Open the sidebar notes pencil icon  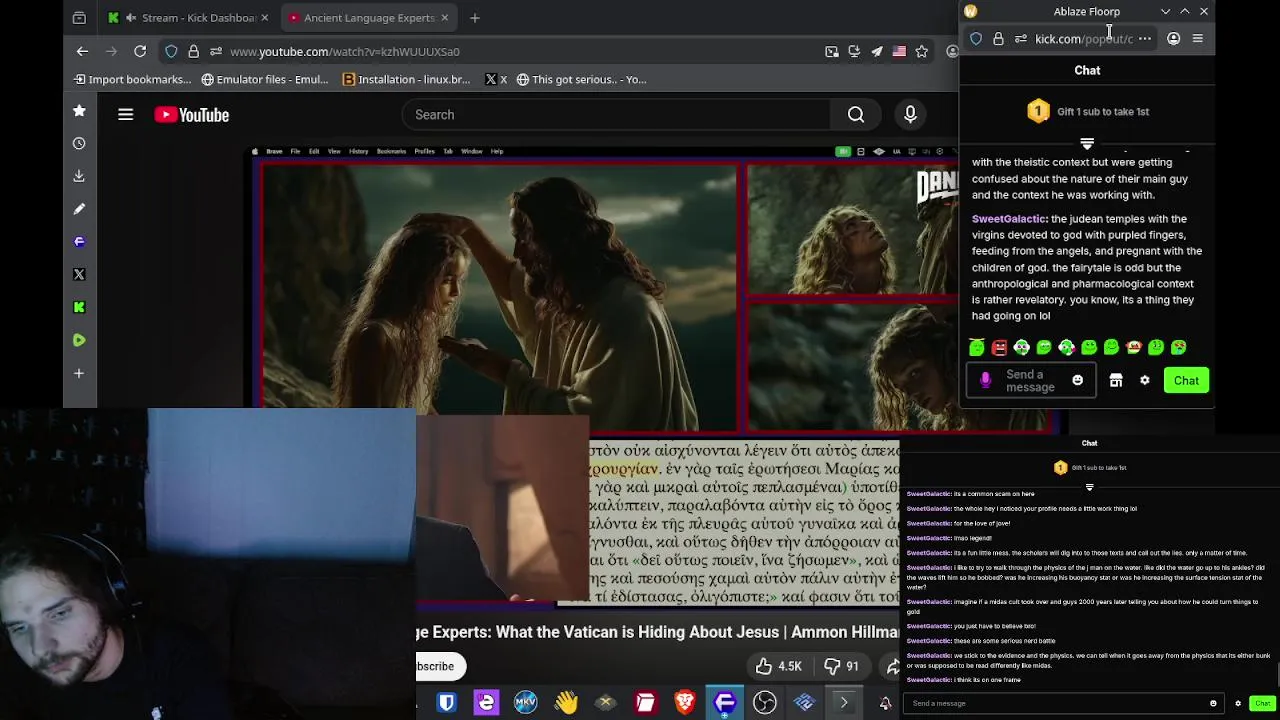tap(79, 209)
